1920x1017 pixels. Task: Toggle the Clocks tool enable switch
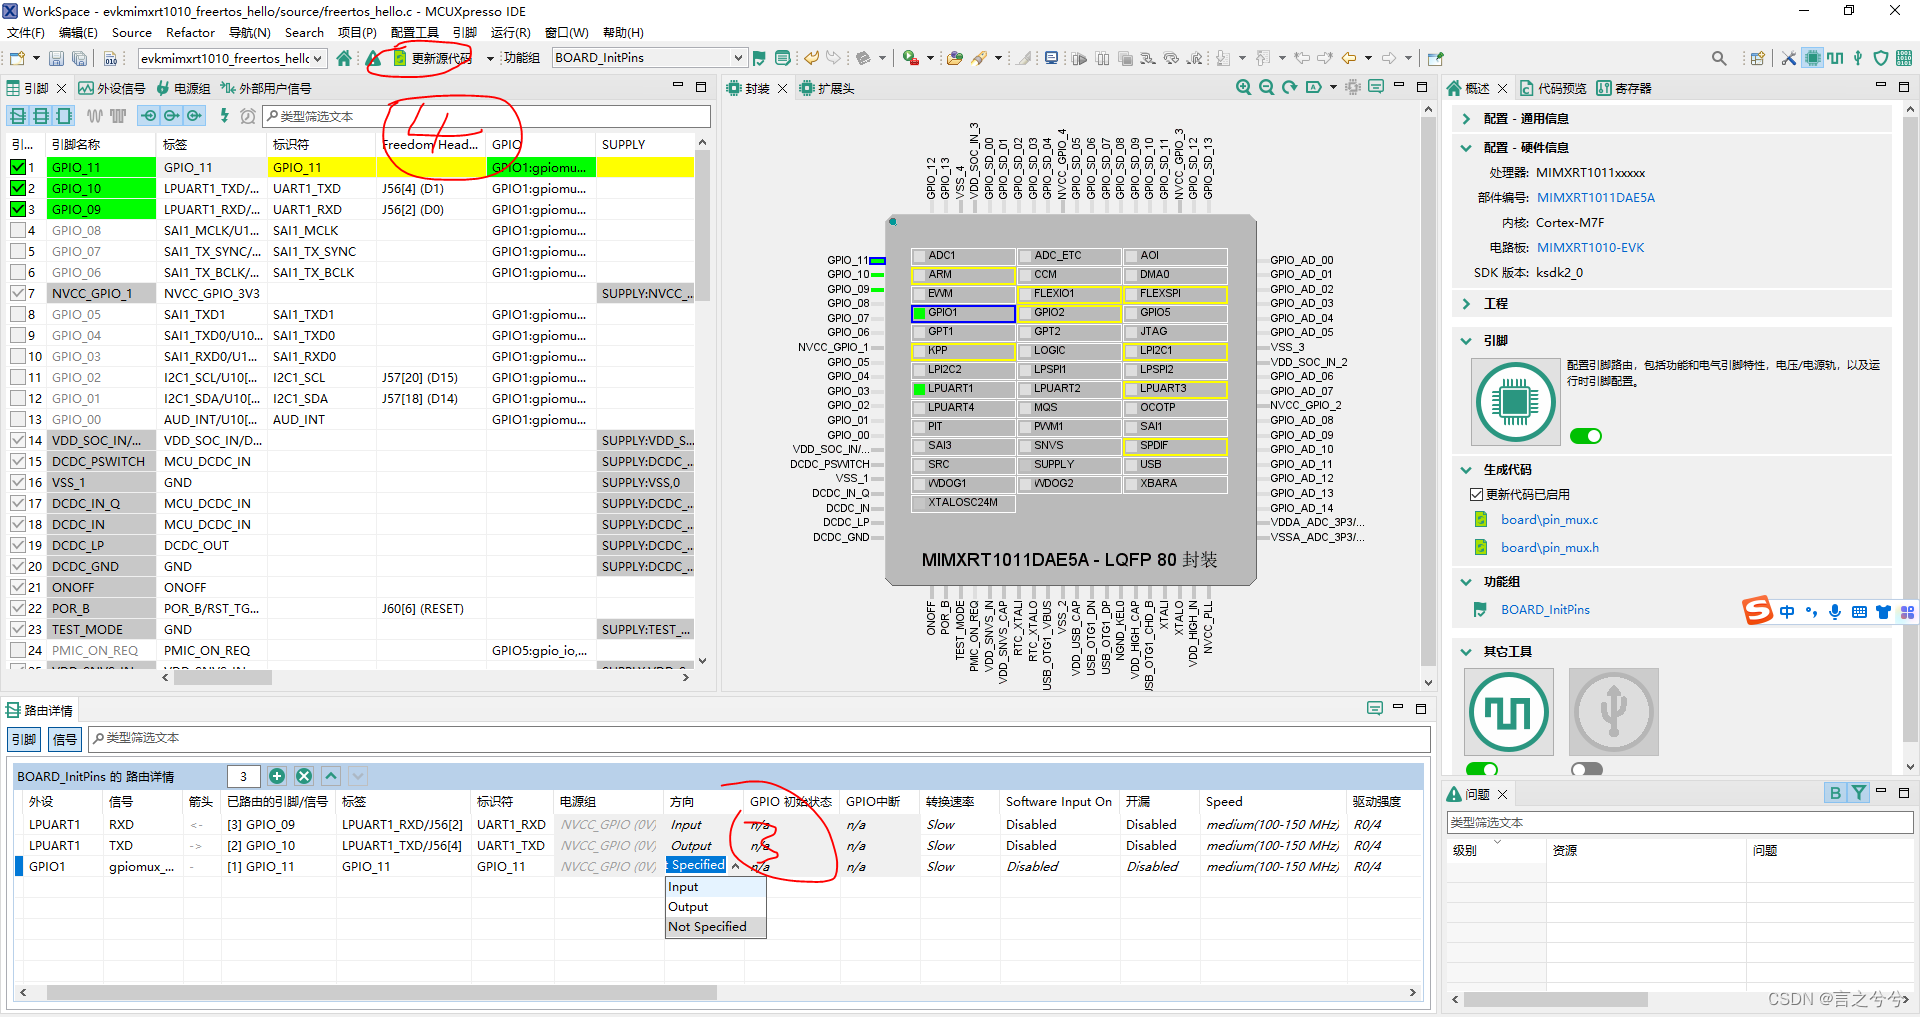pos(1482,769)
